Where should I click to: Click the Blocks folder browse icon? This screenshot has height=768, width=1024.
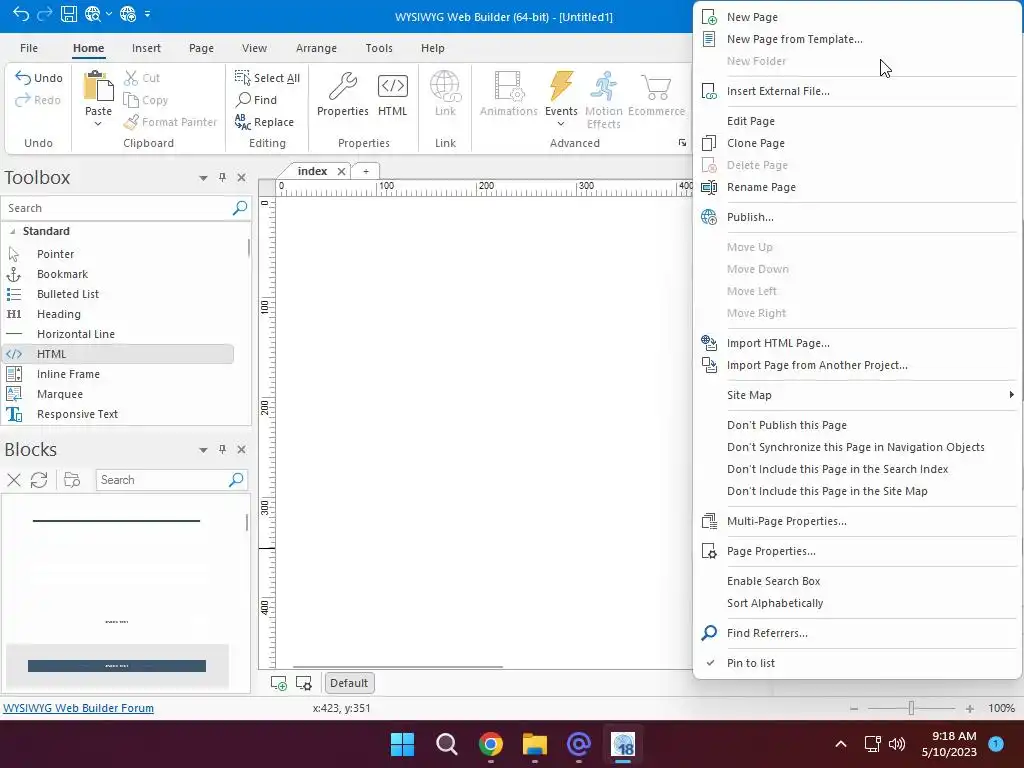(72, 480)
